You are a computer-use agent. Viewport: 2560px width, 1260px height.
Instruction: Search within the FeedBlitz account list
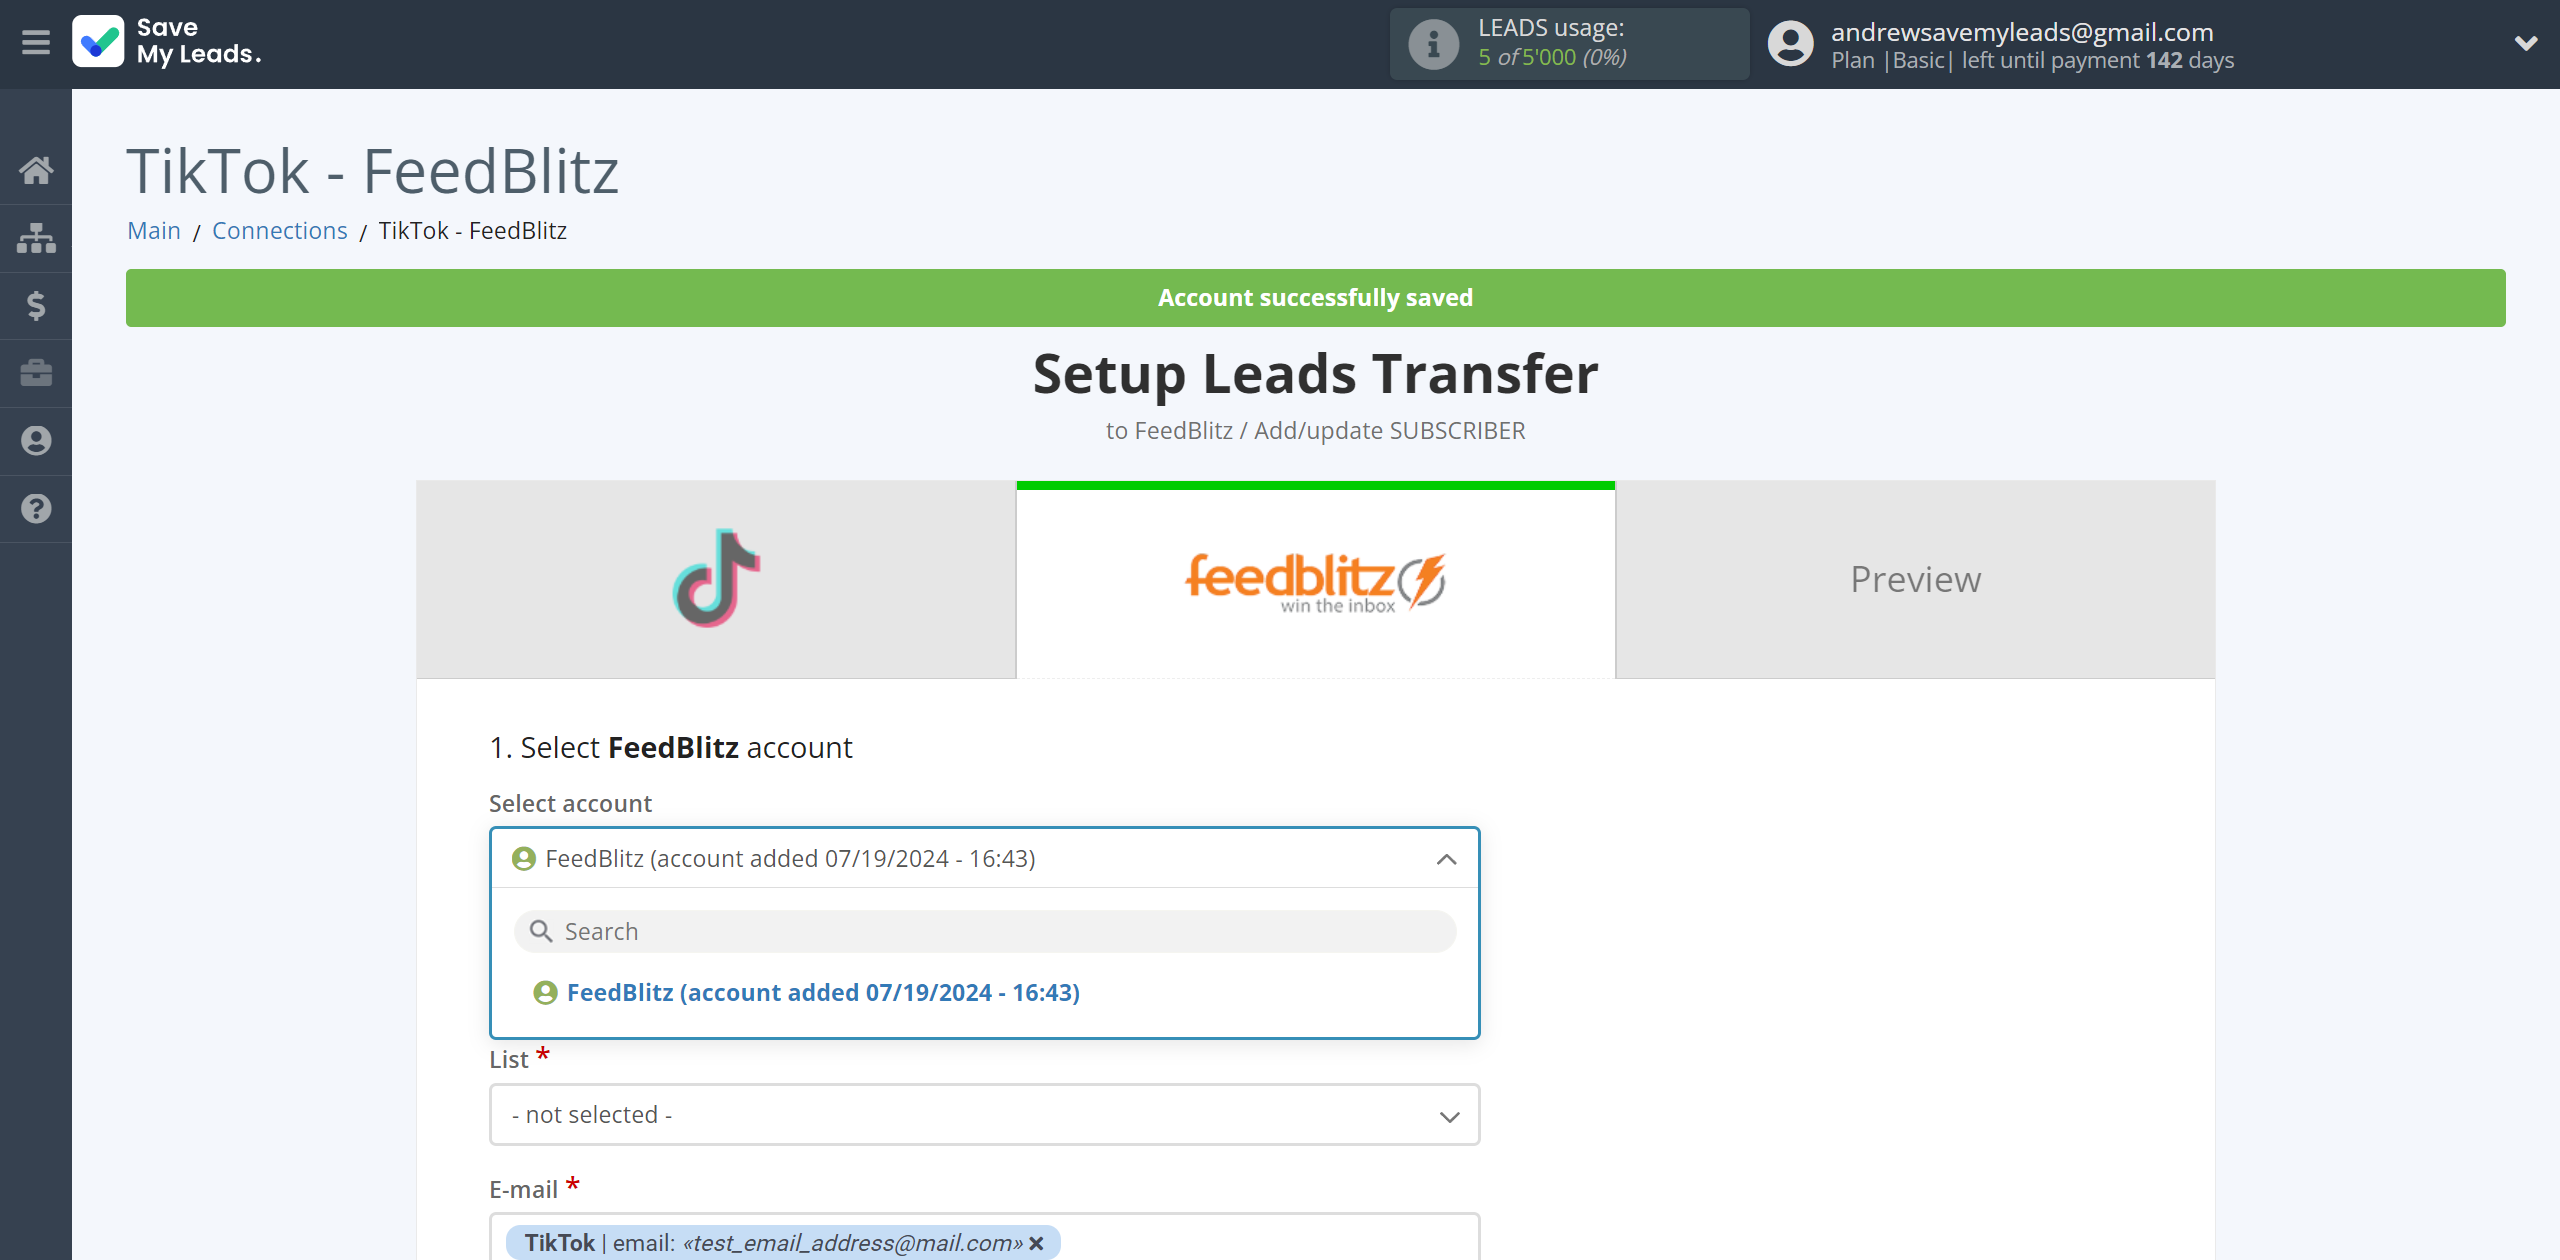[984, 929]
